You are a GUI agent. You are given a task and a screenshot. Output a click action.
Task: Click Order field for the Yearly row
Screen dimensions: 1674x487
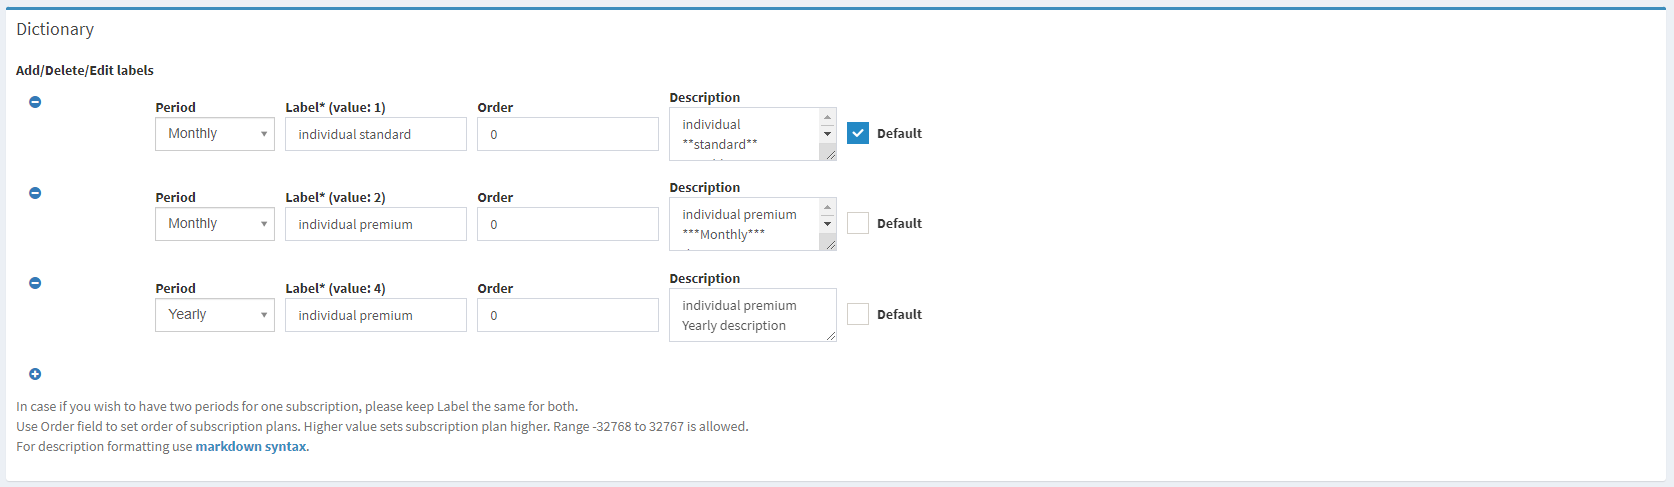[x=567, y=315]
